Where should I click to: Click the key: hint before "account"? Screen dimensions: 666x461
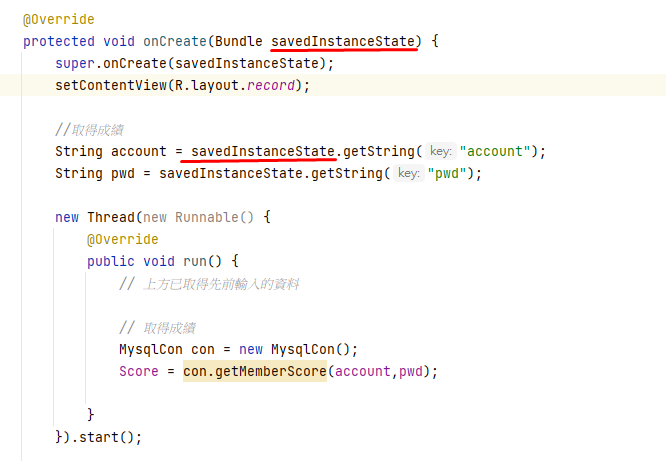[x=441, y=151]
